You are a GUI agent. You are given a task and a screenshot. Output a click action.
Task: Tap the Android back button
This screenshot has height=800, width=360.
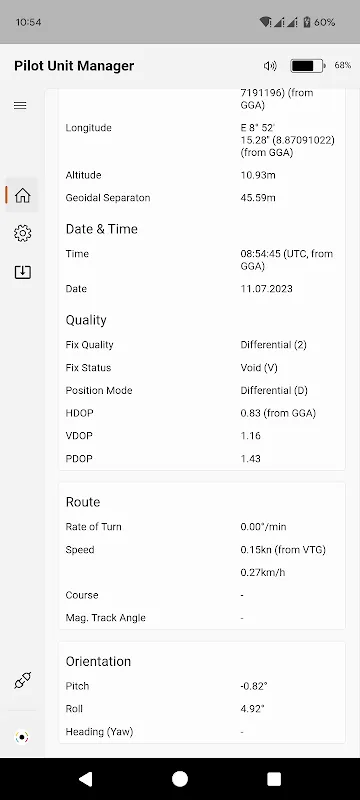click(x=86, y=779)
